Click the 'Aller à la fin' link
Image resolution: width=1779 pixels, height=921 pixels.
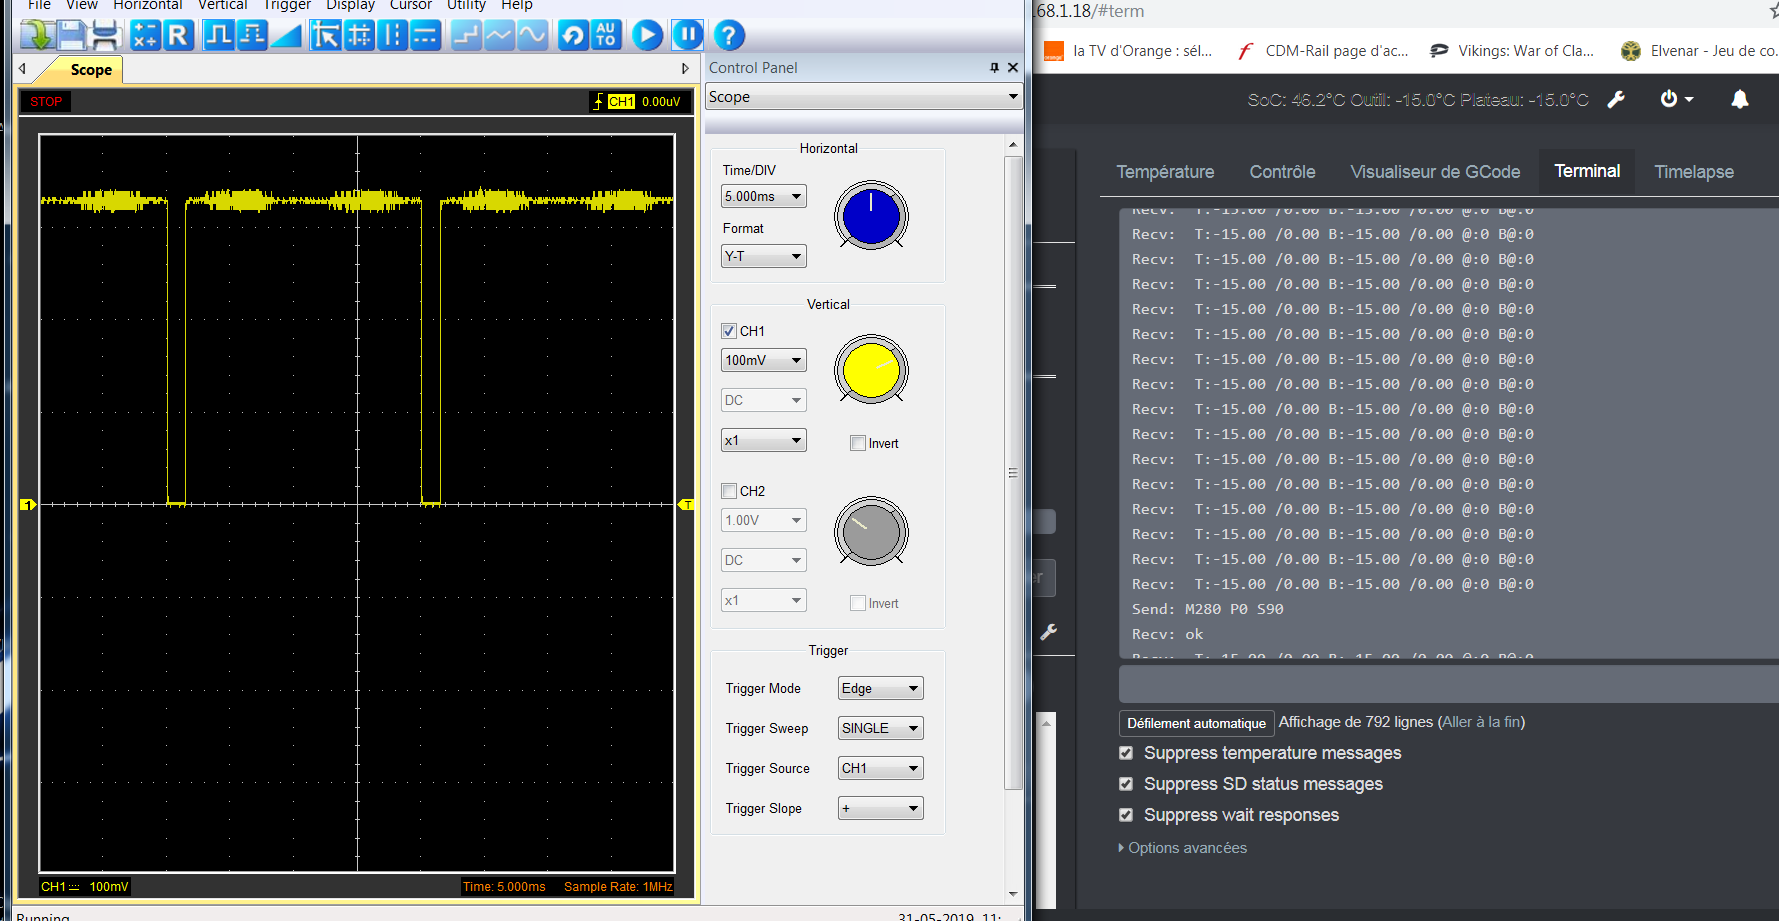click(x=1481, y=722)
